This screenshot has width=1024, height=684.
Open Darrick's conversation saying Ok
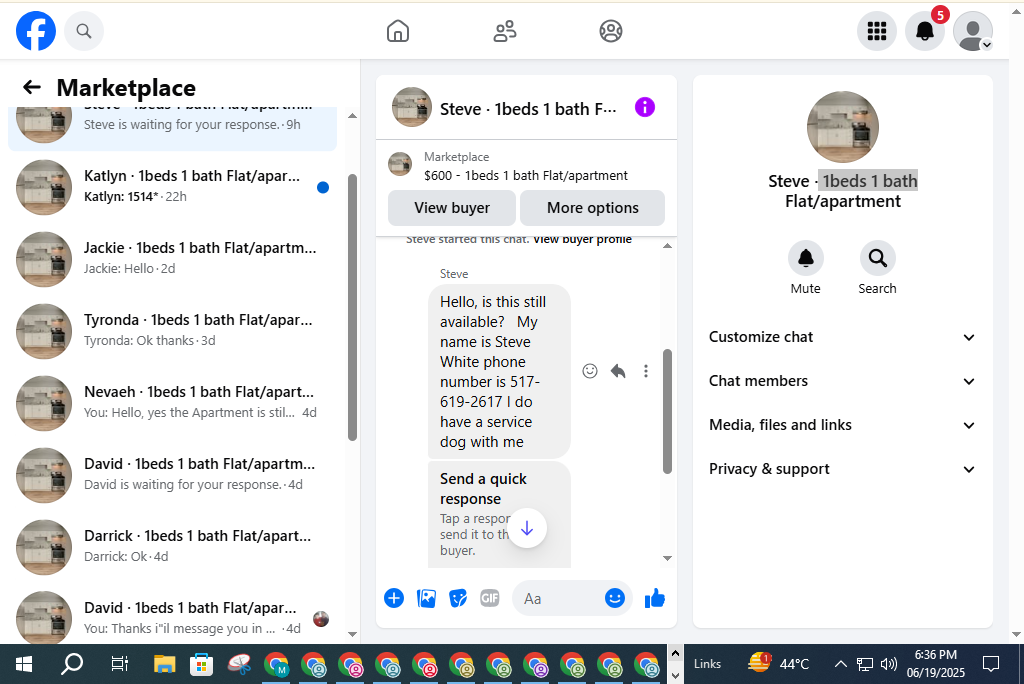pyautogui.click(x=172, y=546)
